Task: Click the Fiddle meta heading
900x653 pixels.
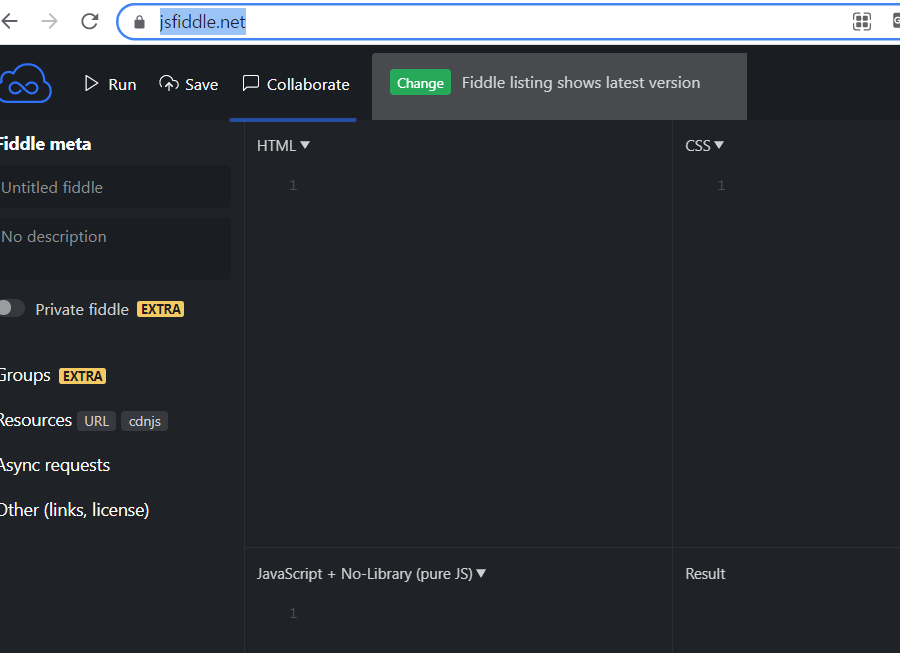Action: pyautogui.click(x=45, y=144)
